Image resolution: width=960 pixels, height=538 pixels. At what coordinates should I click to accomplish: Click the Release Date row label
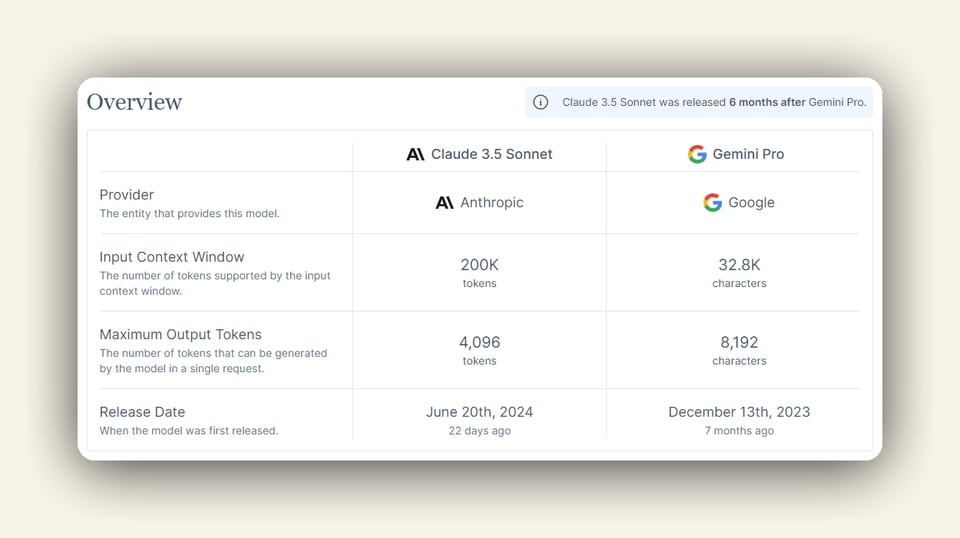point(142,412)
